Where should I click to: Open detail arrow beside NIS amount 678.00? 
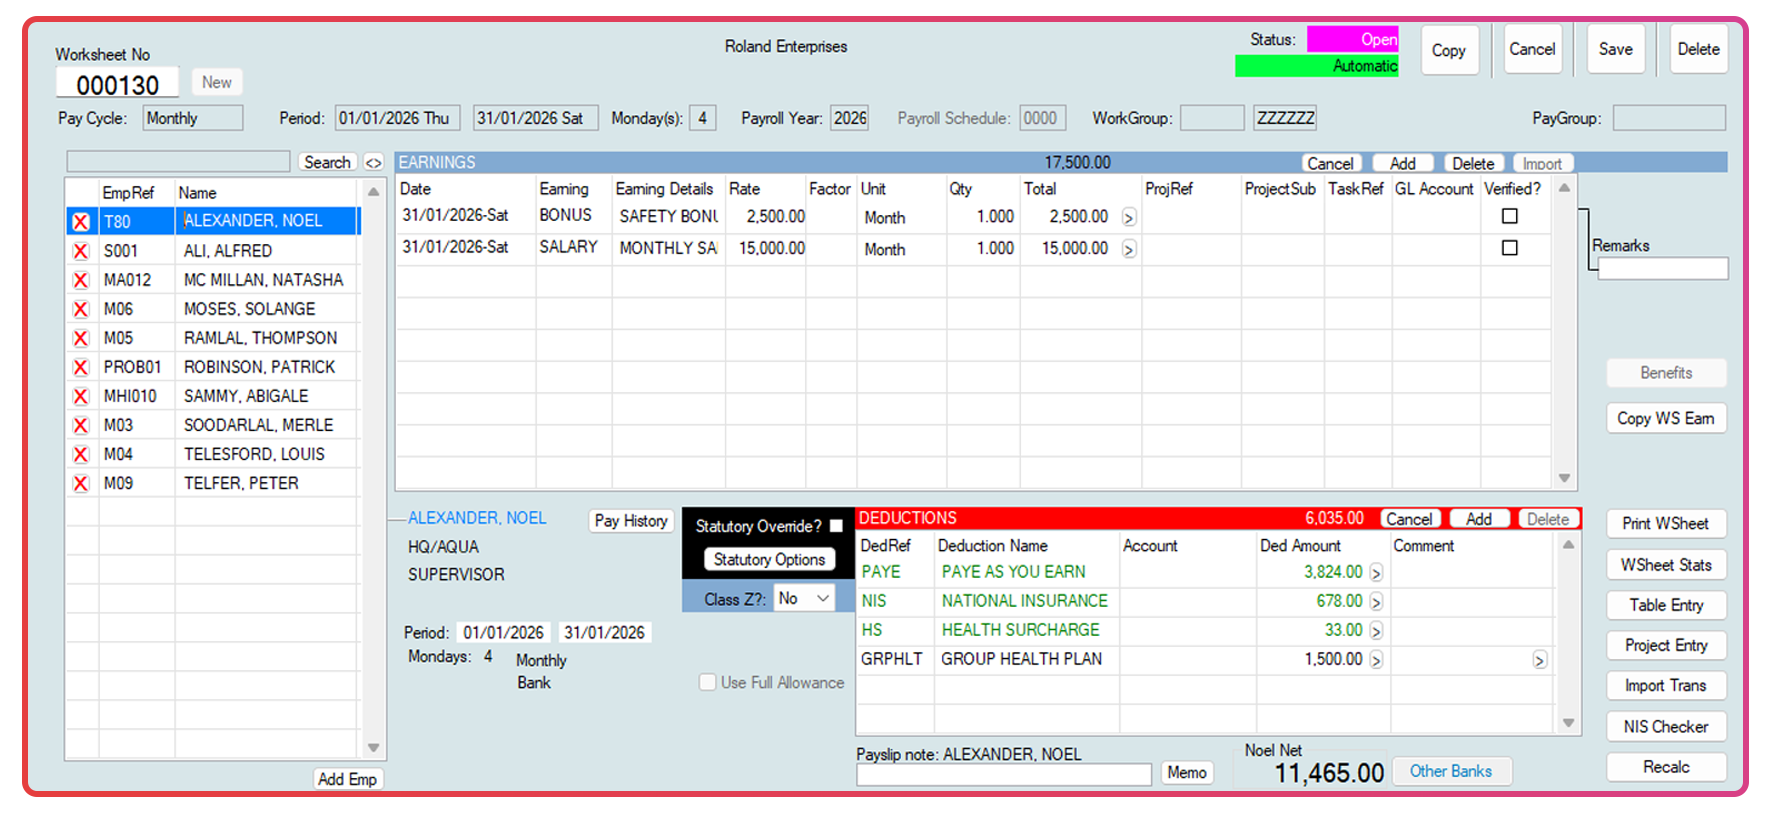(1376, 602)
